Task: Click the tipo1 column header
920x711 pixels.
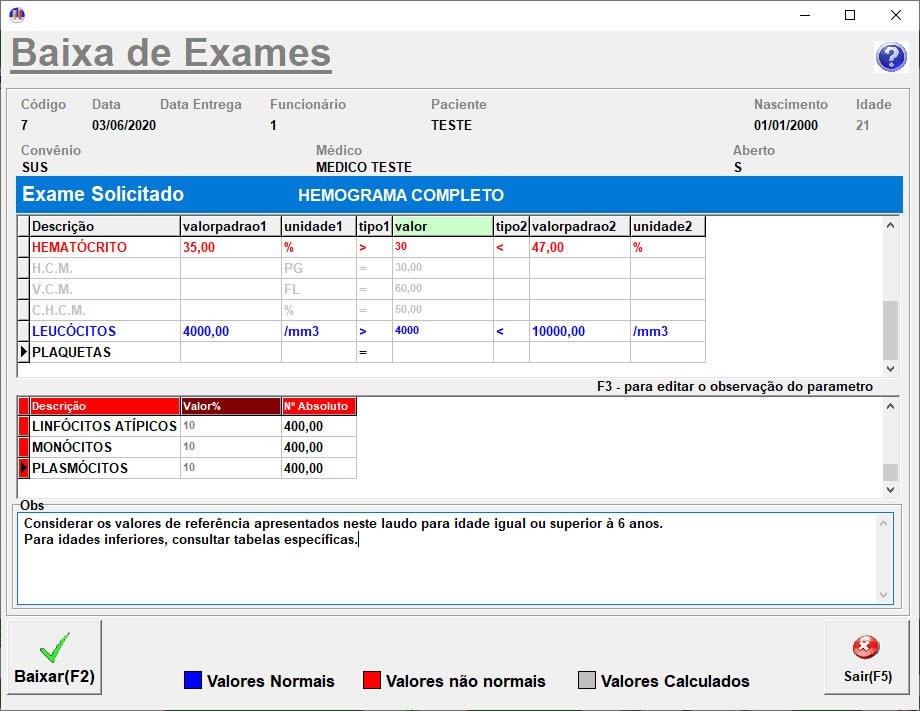Action: (374, 226)
